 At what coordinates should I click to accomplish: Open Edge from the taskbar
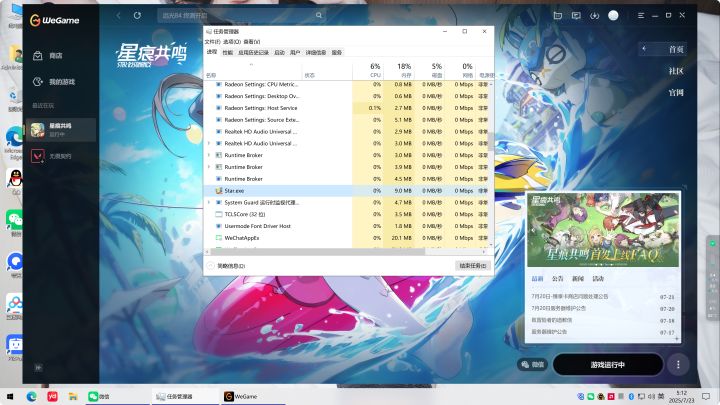(31, 396)
